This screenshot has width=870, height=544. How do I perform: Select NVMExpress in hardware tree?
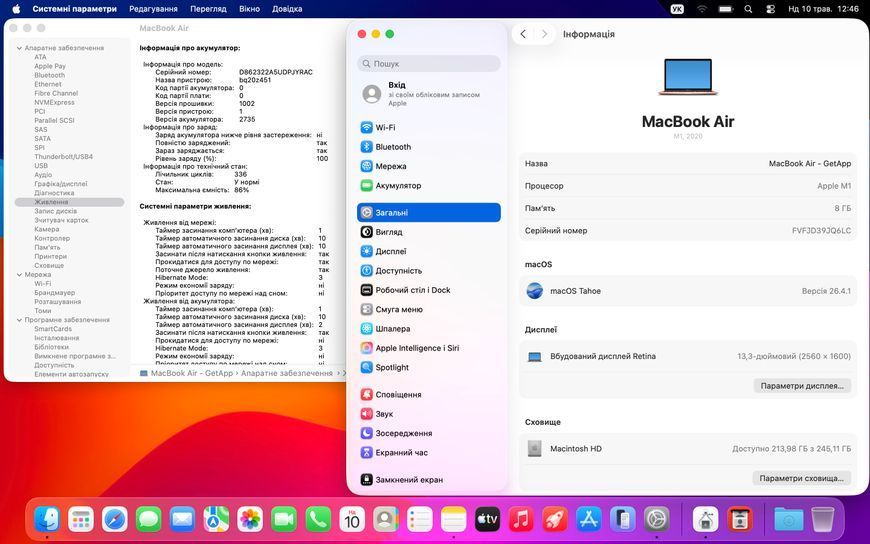click(54, 103)
